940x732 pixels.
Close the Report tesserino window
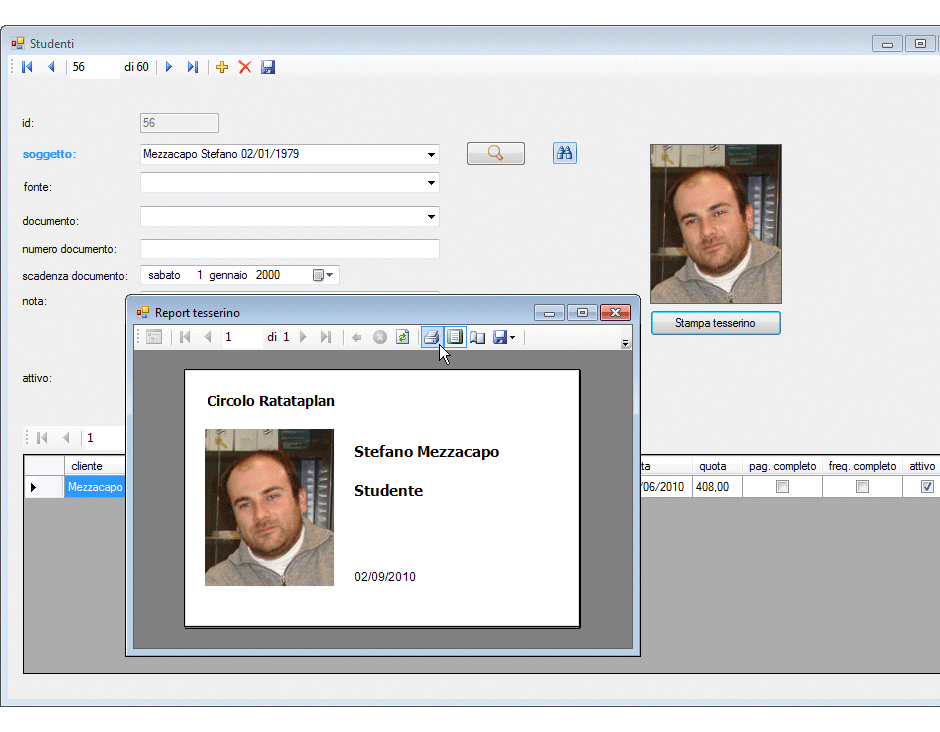coord(615,313)
